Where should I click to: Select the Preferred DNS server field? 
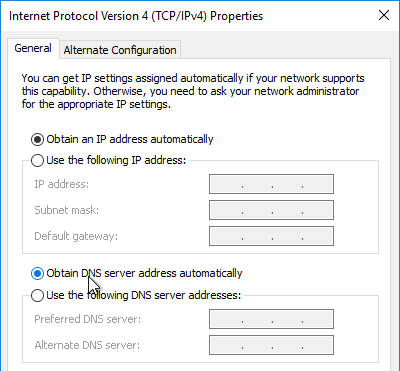(271, 319)
